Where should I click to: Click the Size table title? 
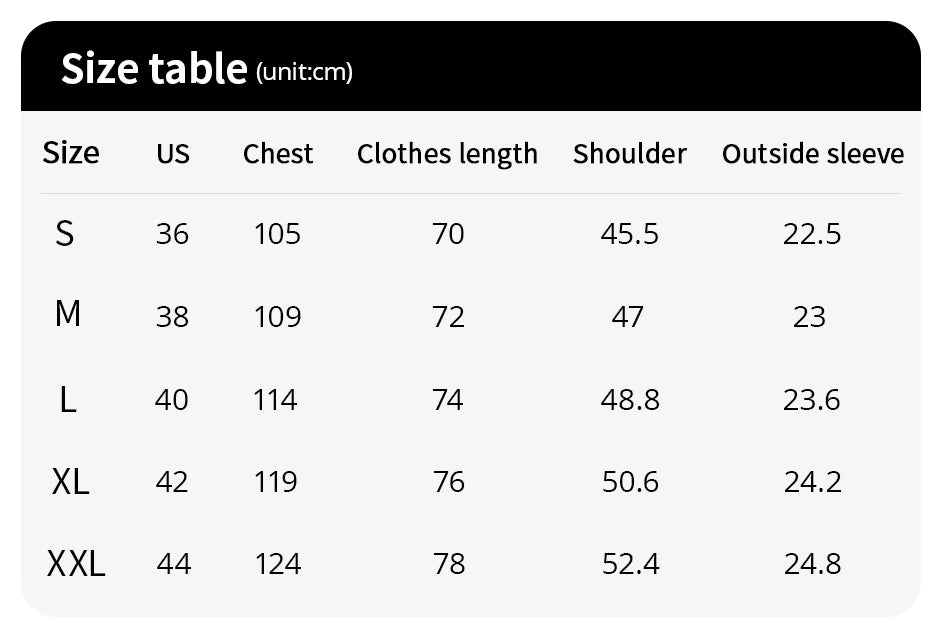point(154,68)
